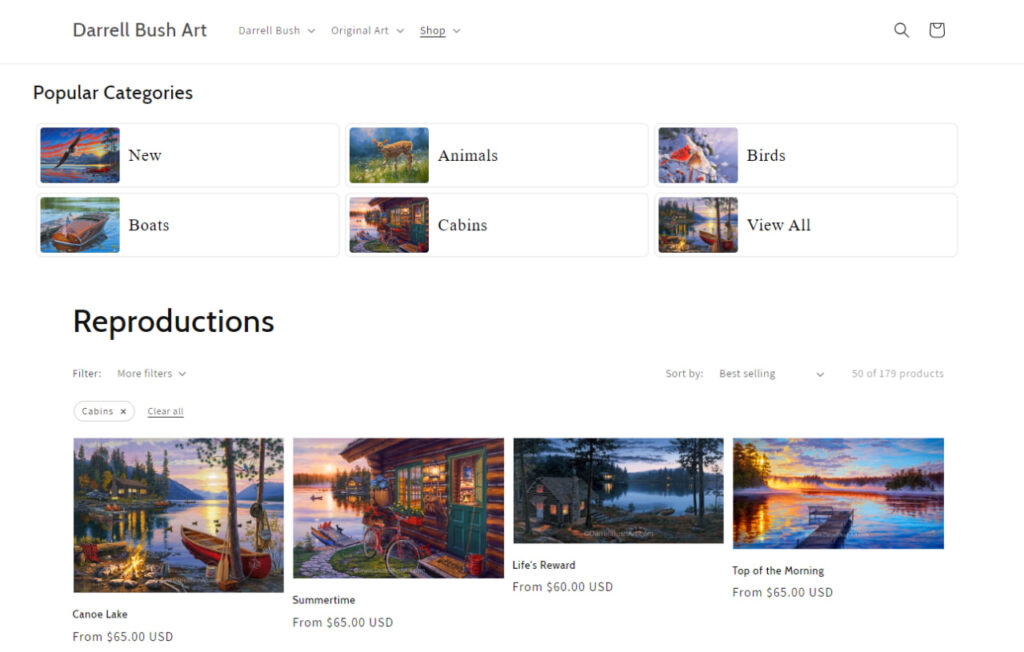Browse the Cabins category card
1024x652 pixels.
tap(497, 225)
